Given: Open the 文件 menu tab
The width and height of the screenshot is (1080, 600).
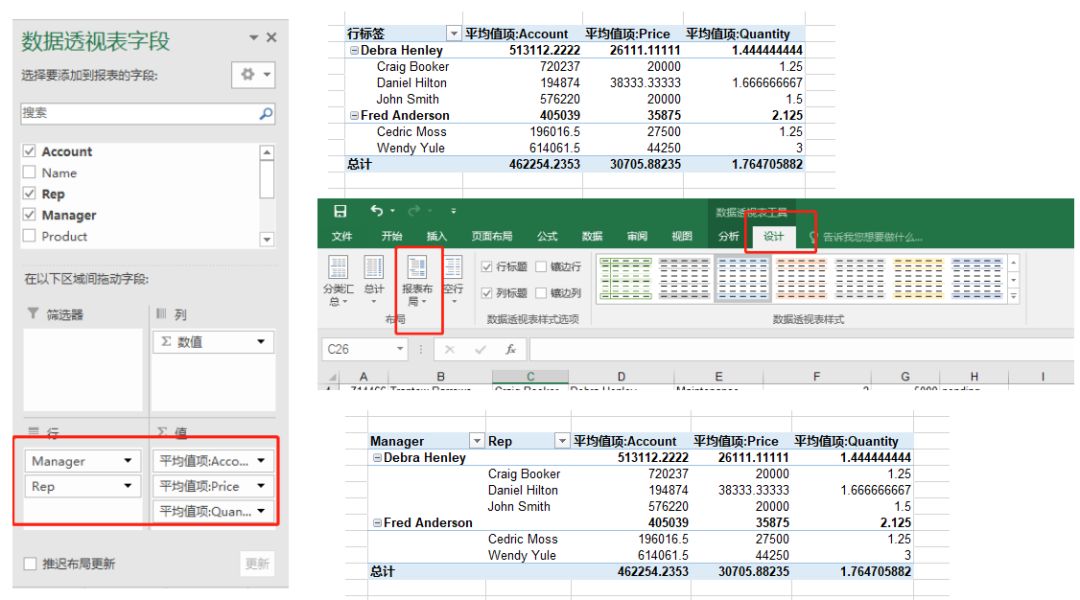Looking at the screenshot, I should [342, 236].
